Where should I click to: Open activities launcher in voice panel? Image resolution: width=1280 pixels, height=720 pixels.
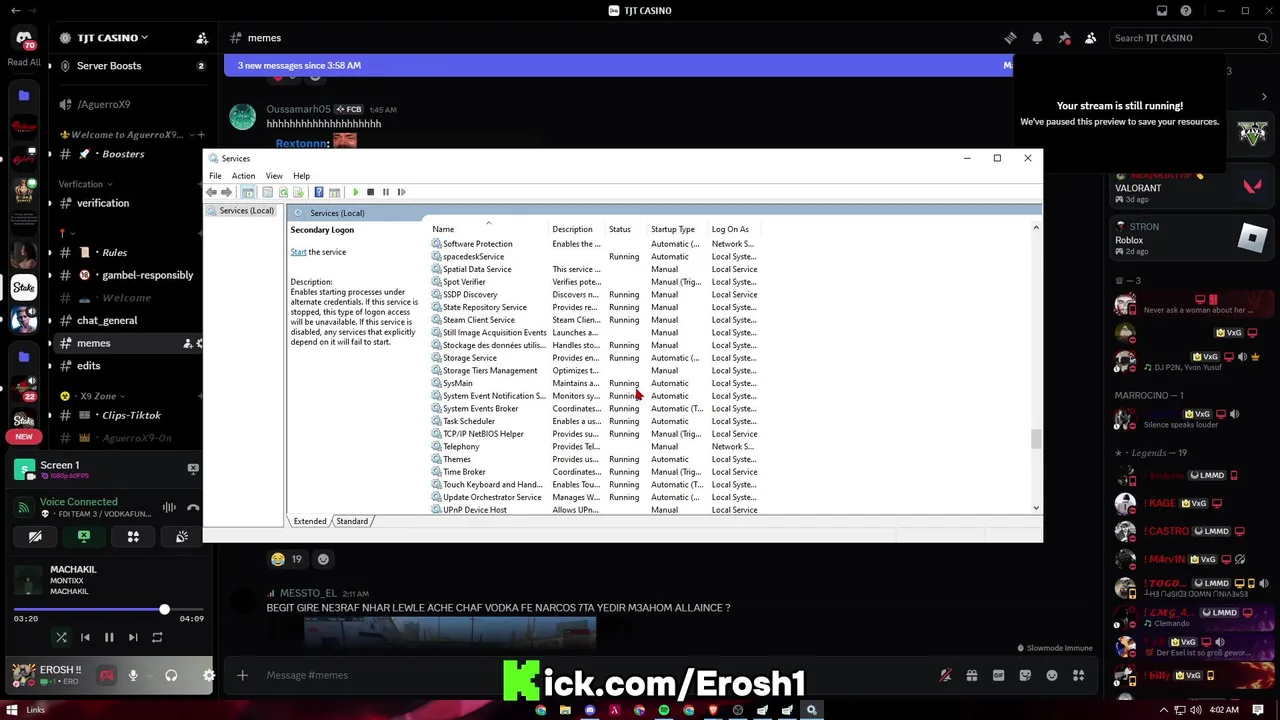[x=133, y=537]
